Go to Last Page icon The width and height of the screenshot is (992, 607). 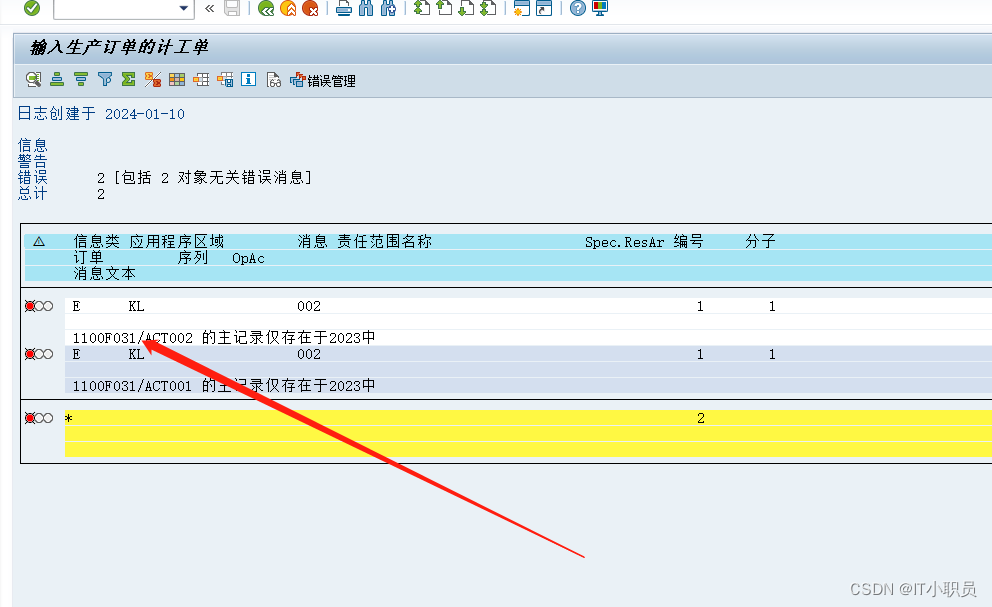tap(488, 8)
